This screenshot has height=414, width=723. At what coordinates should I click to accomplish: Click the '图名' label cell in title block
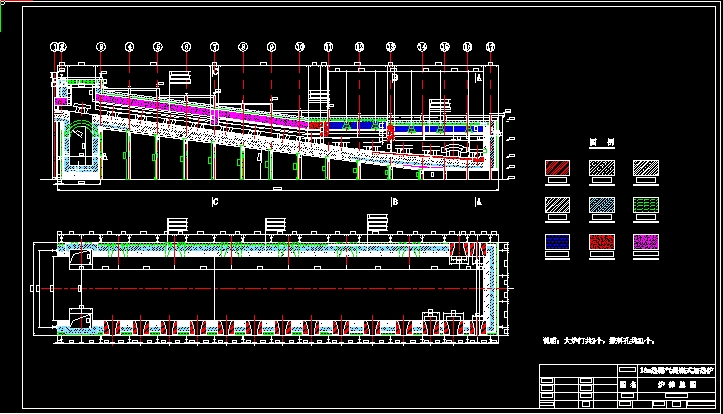628,384
